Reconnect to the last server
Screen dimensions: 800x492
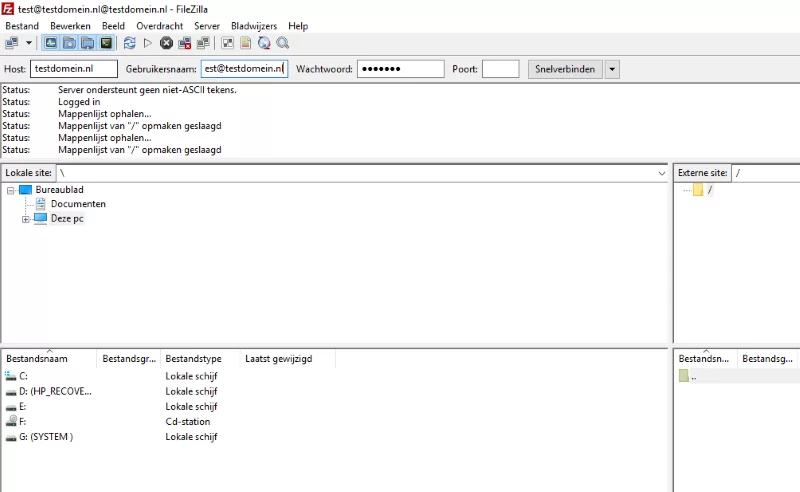(x=203, y=43)
